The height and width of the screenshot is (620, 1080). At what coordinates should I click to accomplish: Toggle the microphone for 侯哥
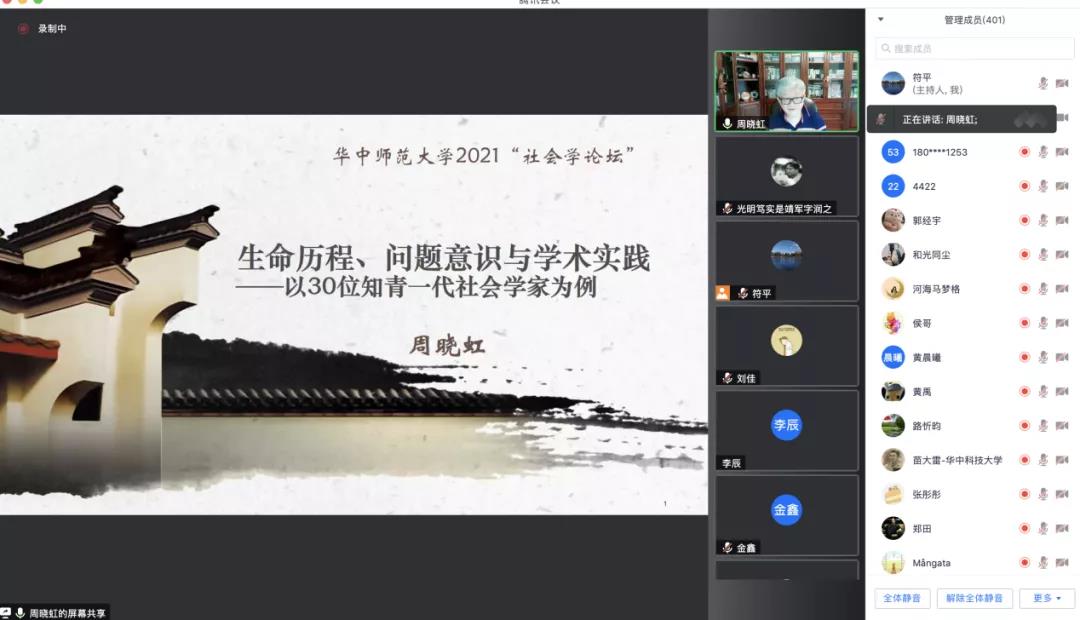(1043, 323)
